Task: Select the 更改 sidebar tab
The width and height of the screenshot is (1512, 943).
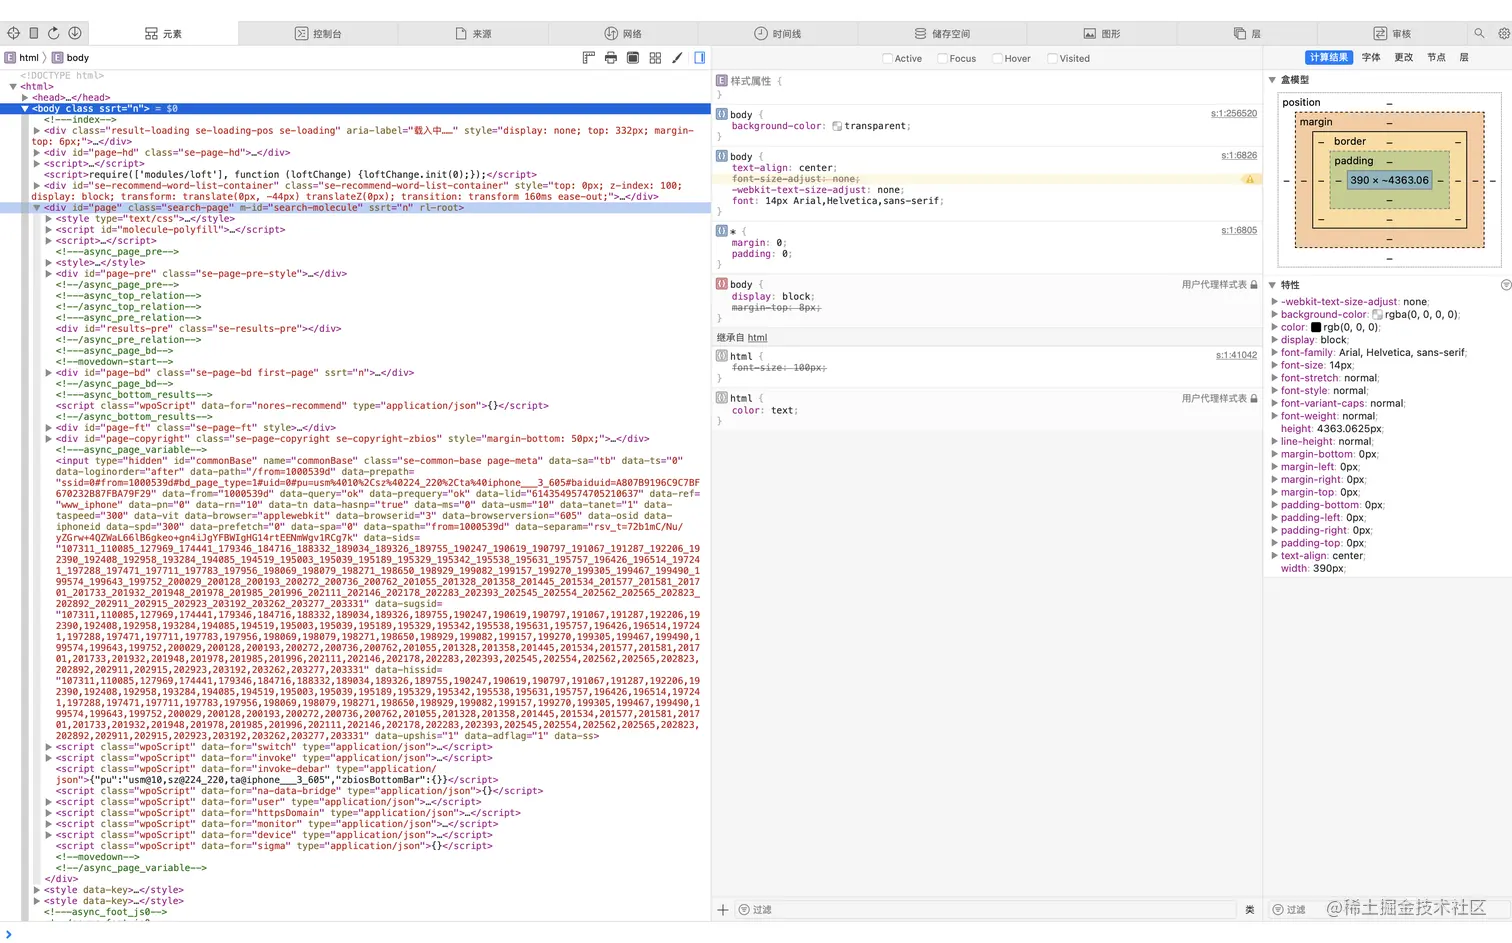Action: (1404, 57)
